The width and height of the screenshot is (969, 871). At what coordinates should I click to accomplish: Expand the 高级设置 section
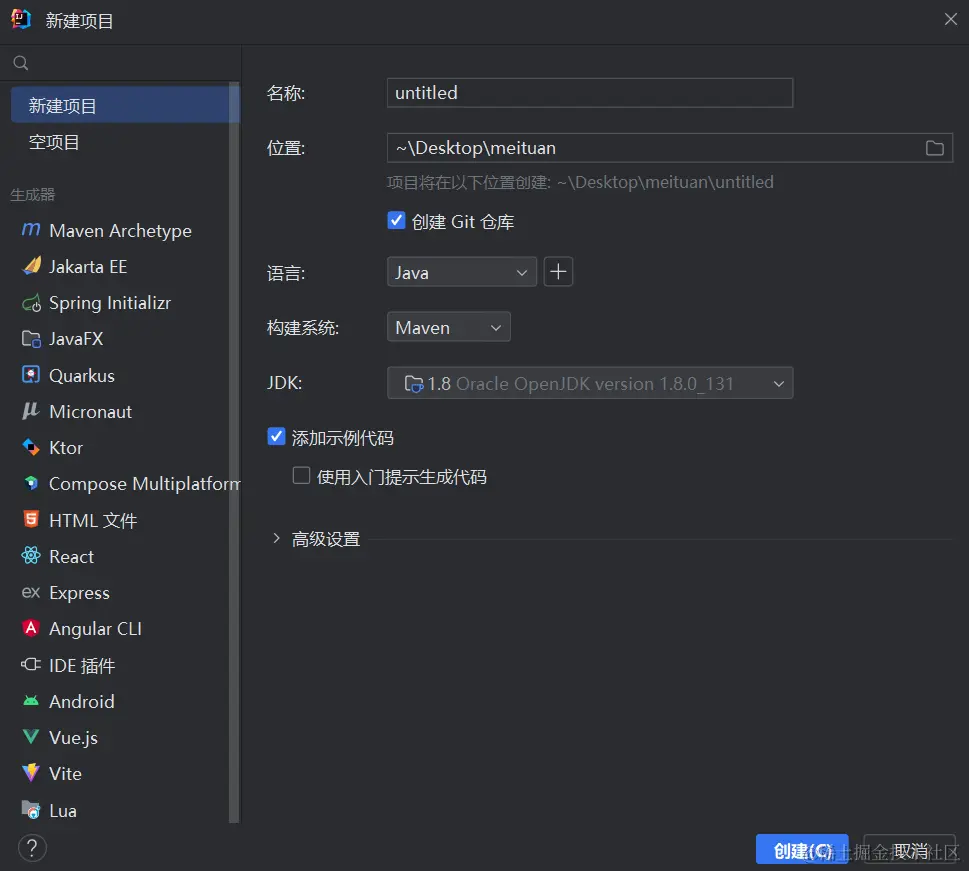(276, 538)
